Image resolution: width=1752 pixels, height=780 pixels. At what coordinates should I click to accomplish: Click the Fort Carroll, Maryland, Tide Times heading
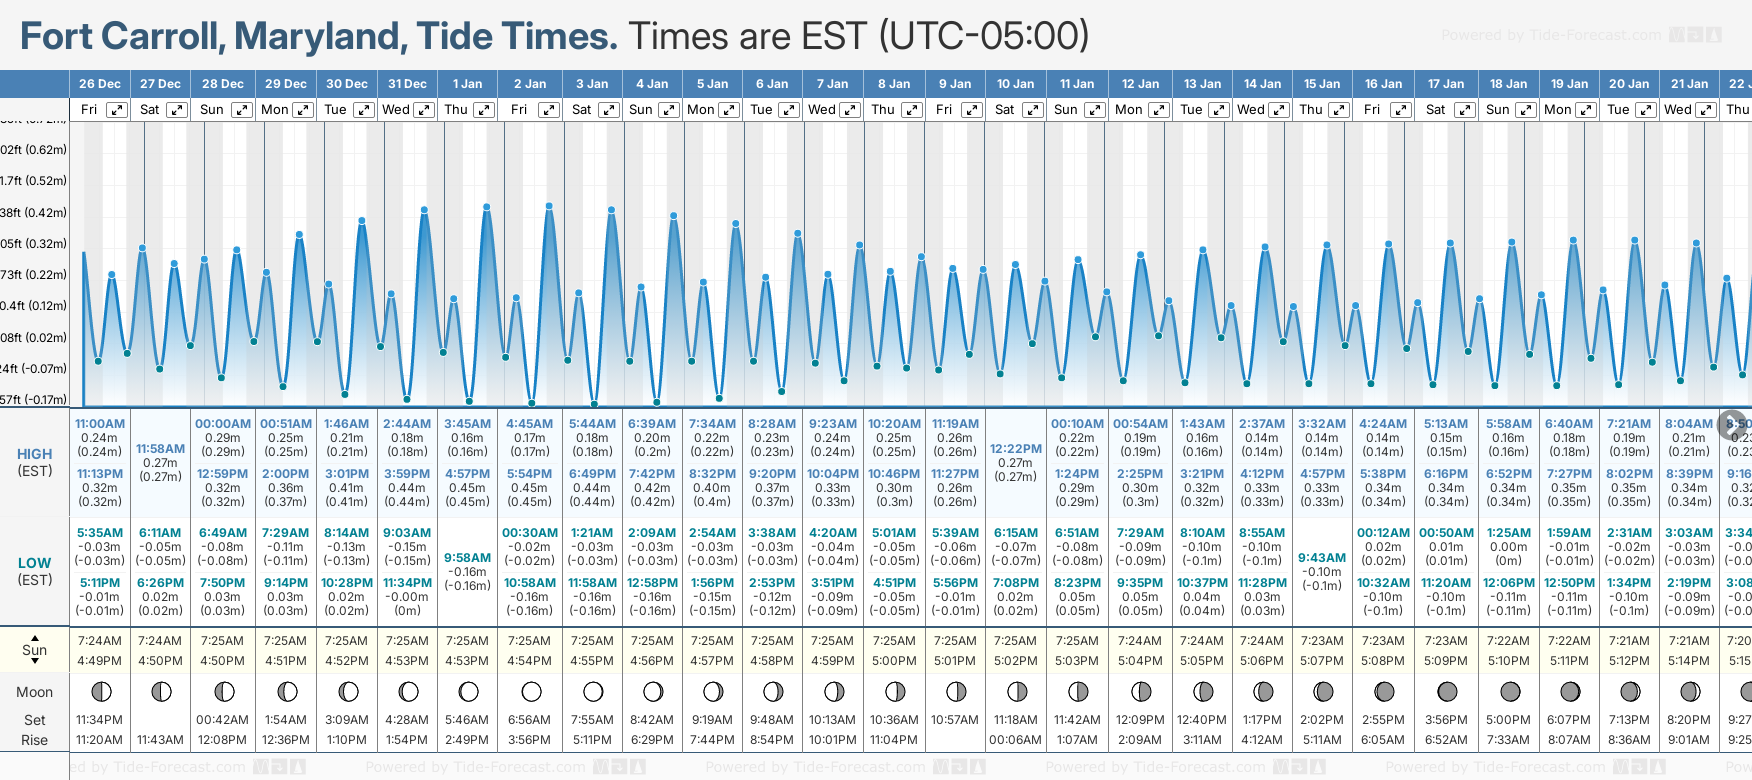coord(319,37)
